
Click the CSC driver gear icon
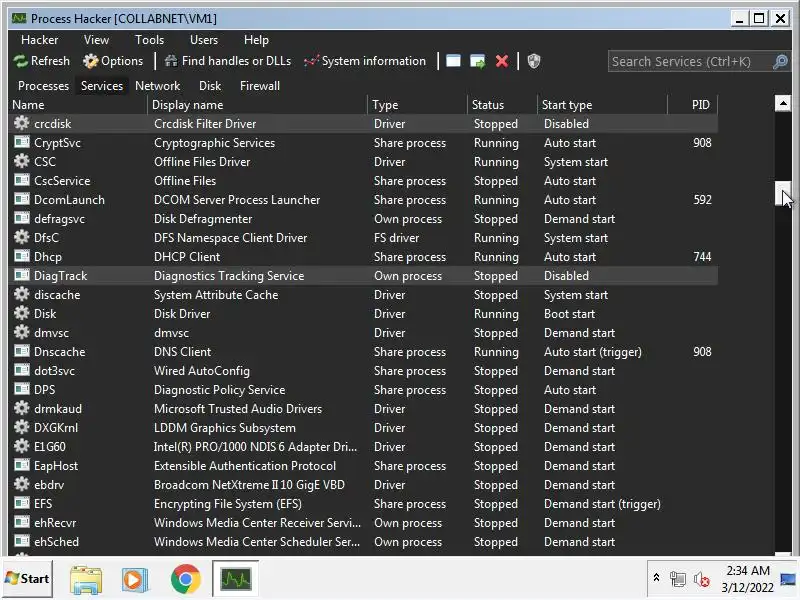(21, 161)
